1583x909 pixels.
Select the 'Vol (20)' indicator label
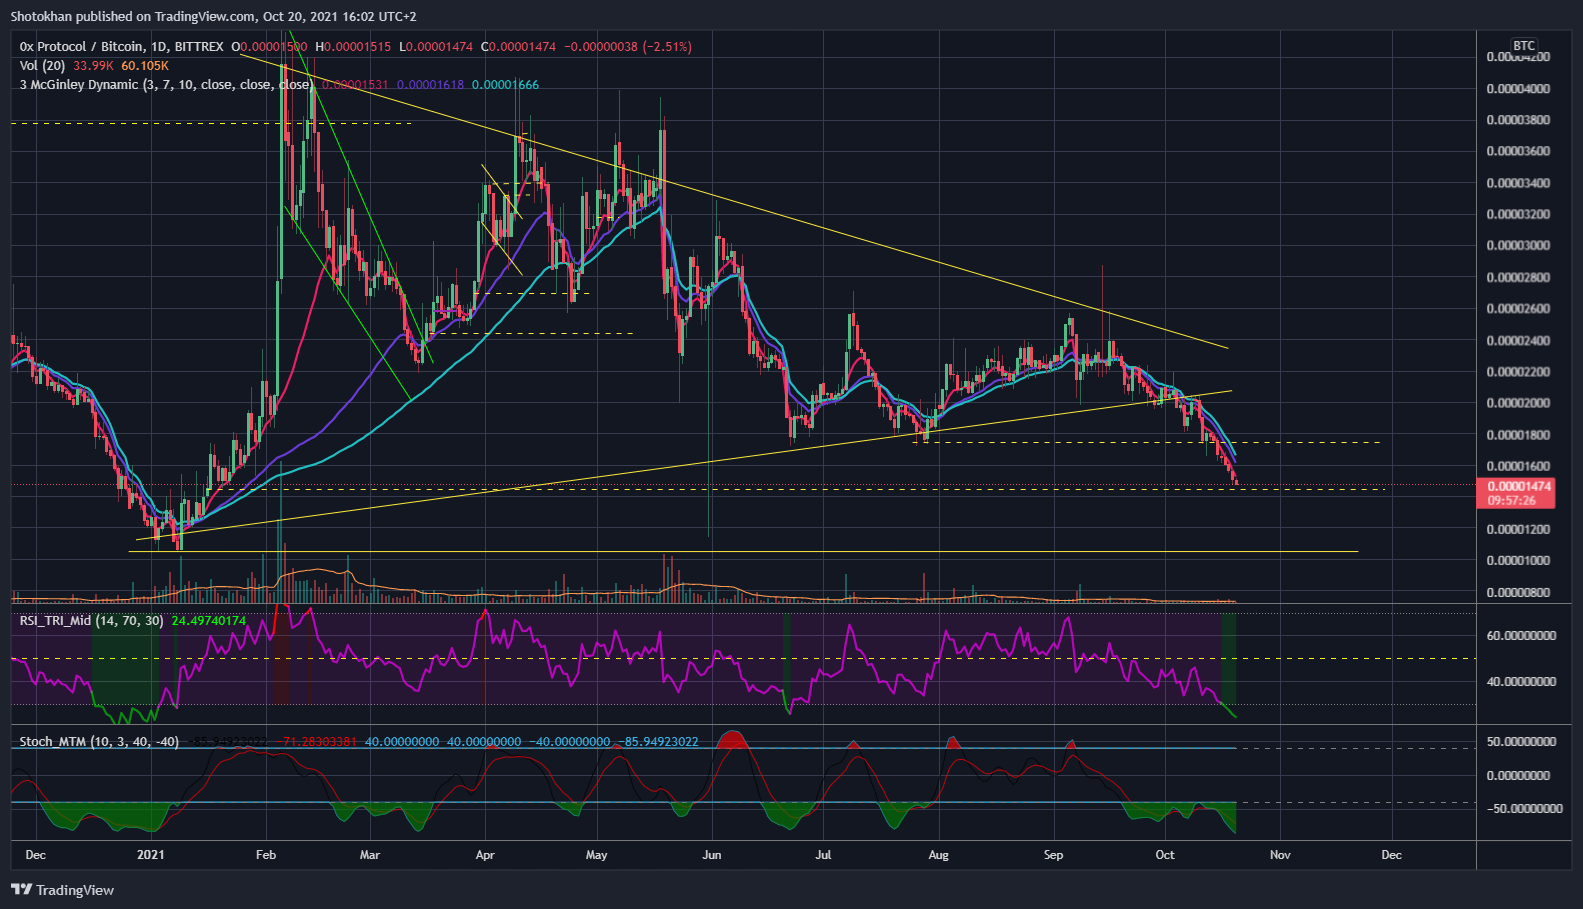42,66
